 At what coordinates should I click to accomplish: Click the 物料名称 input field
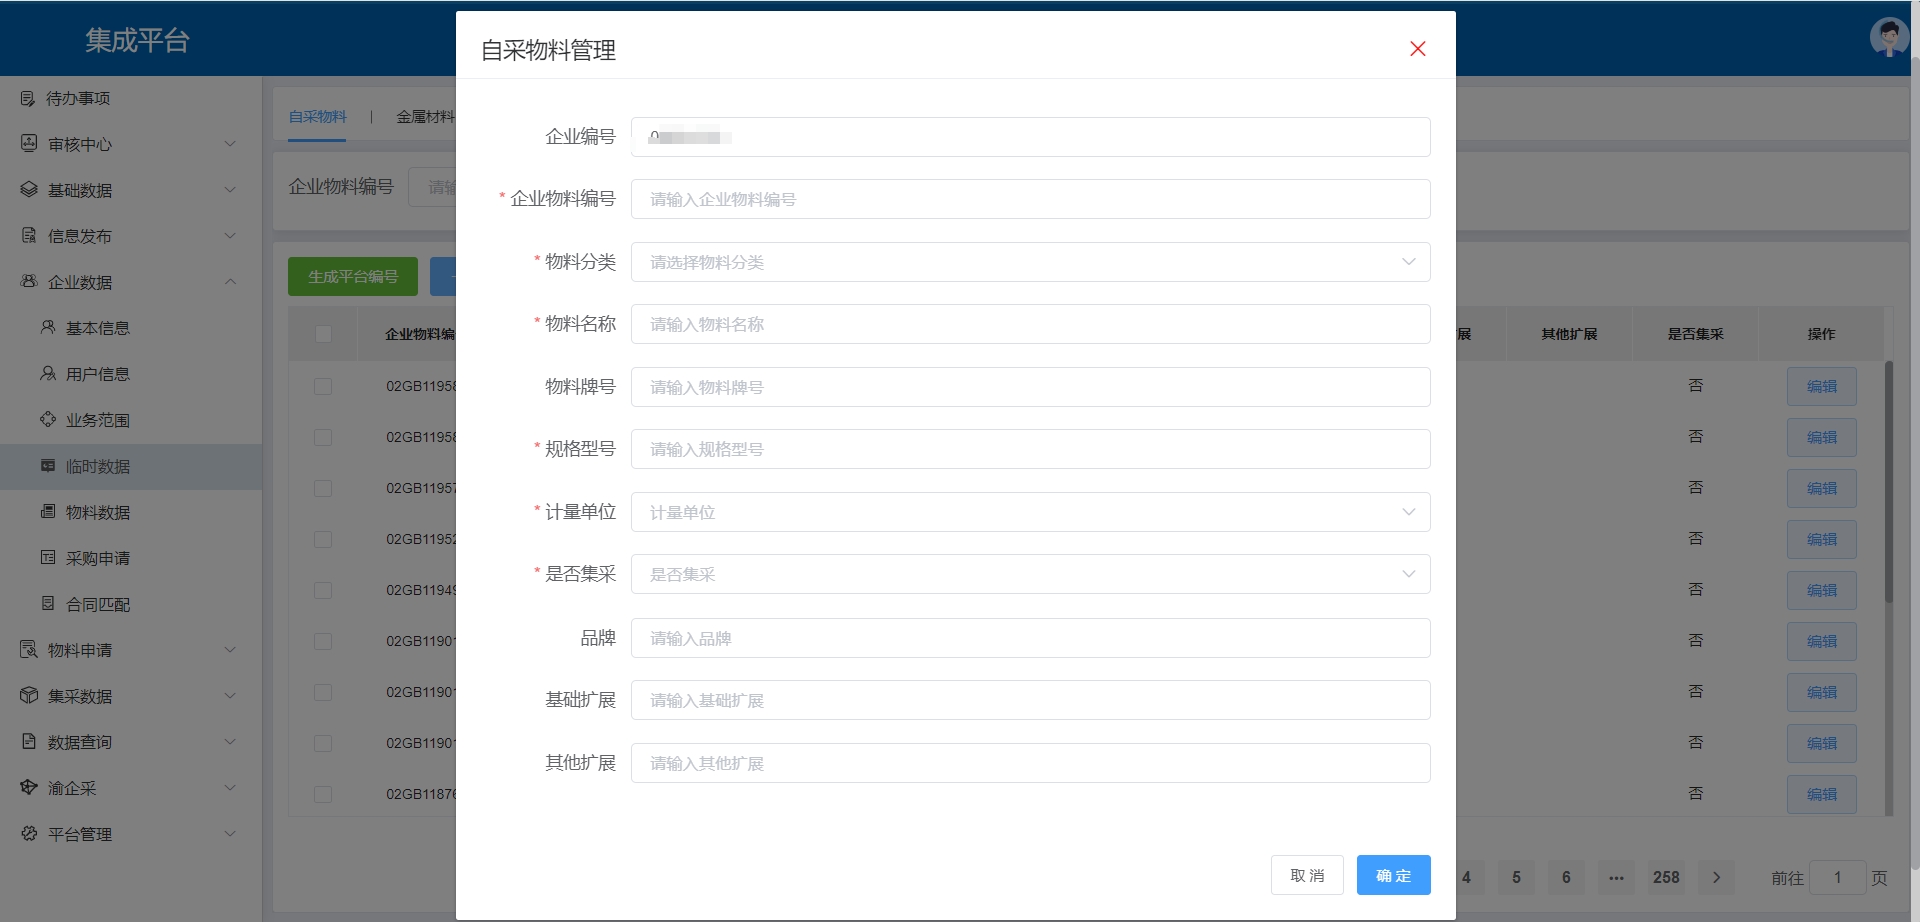[1030, 324]
